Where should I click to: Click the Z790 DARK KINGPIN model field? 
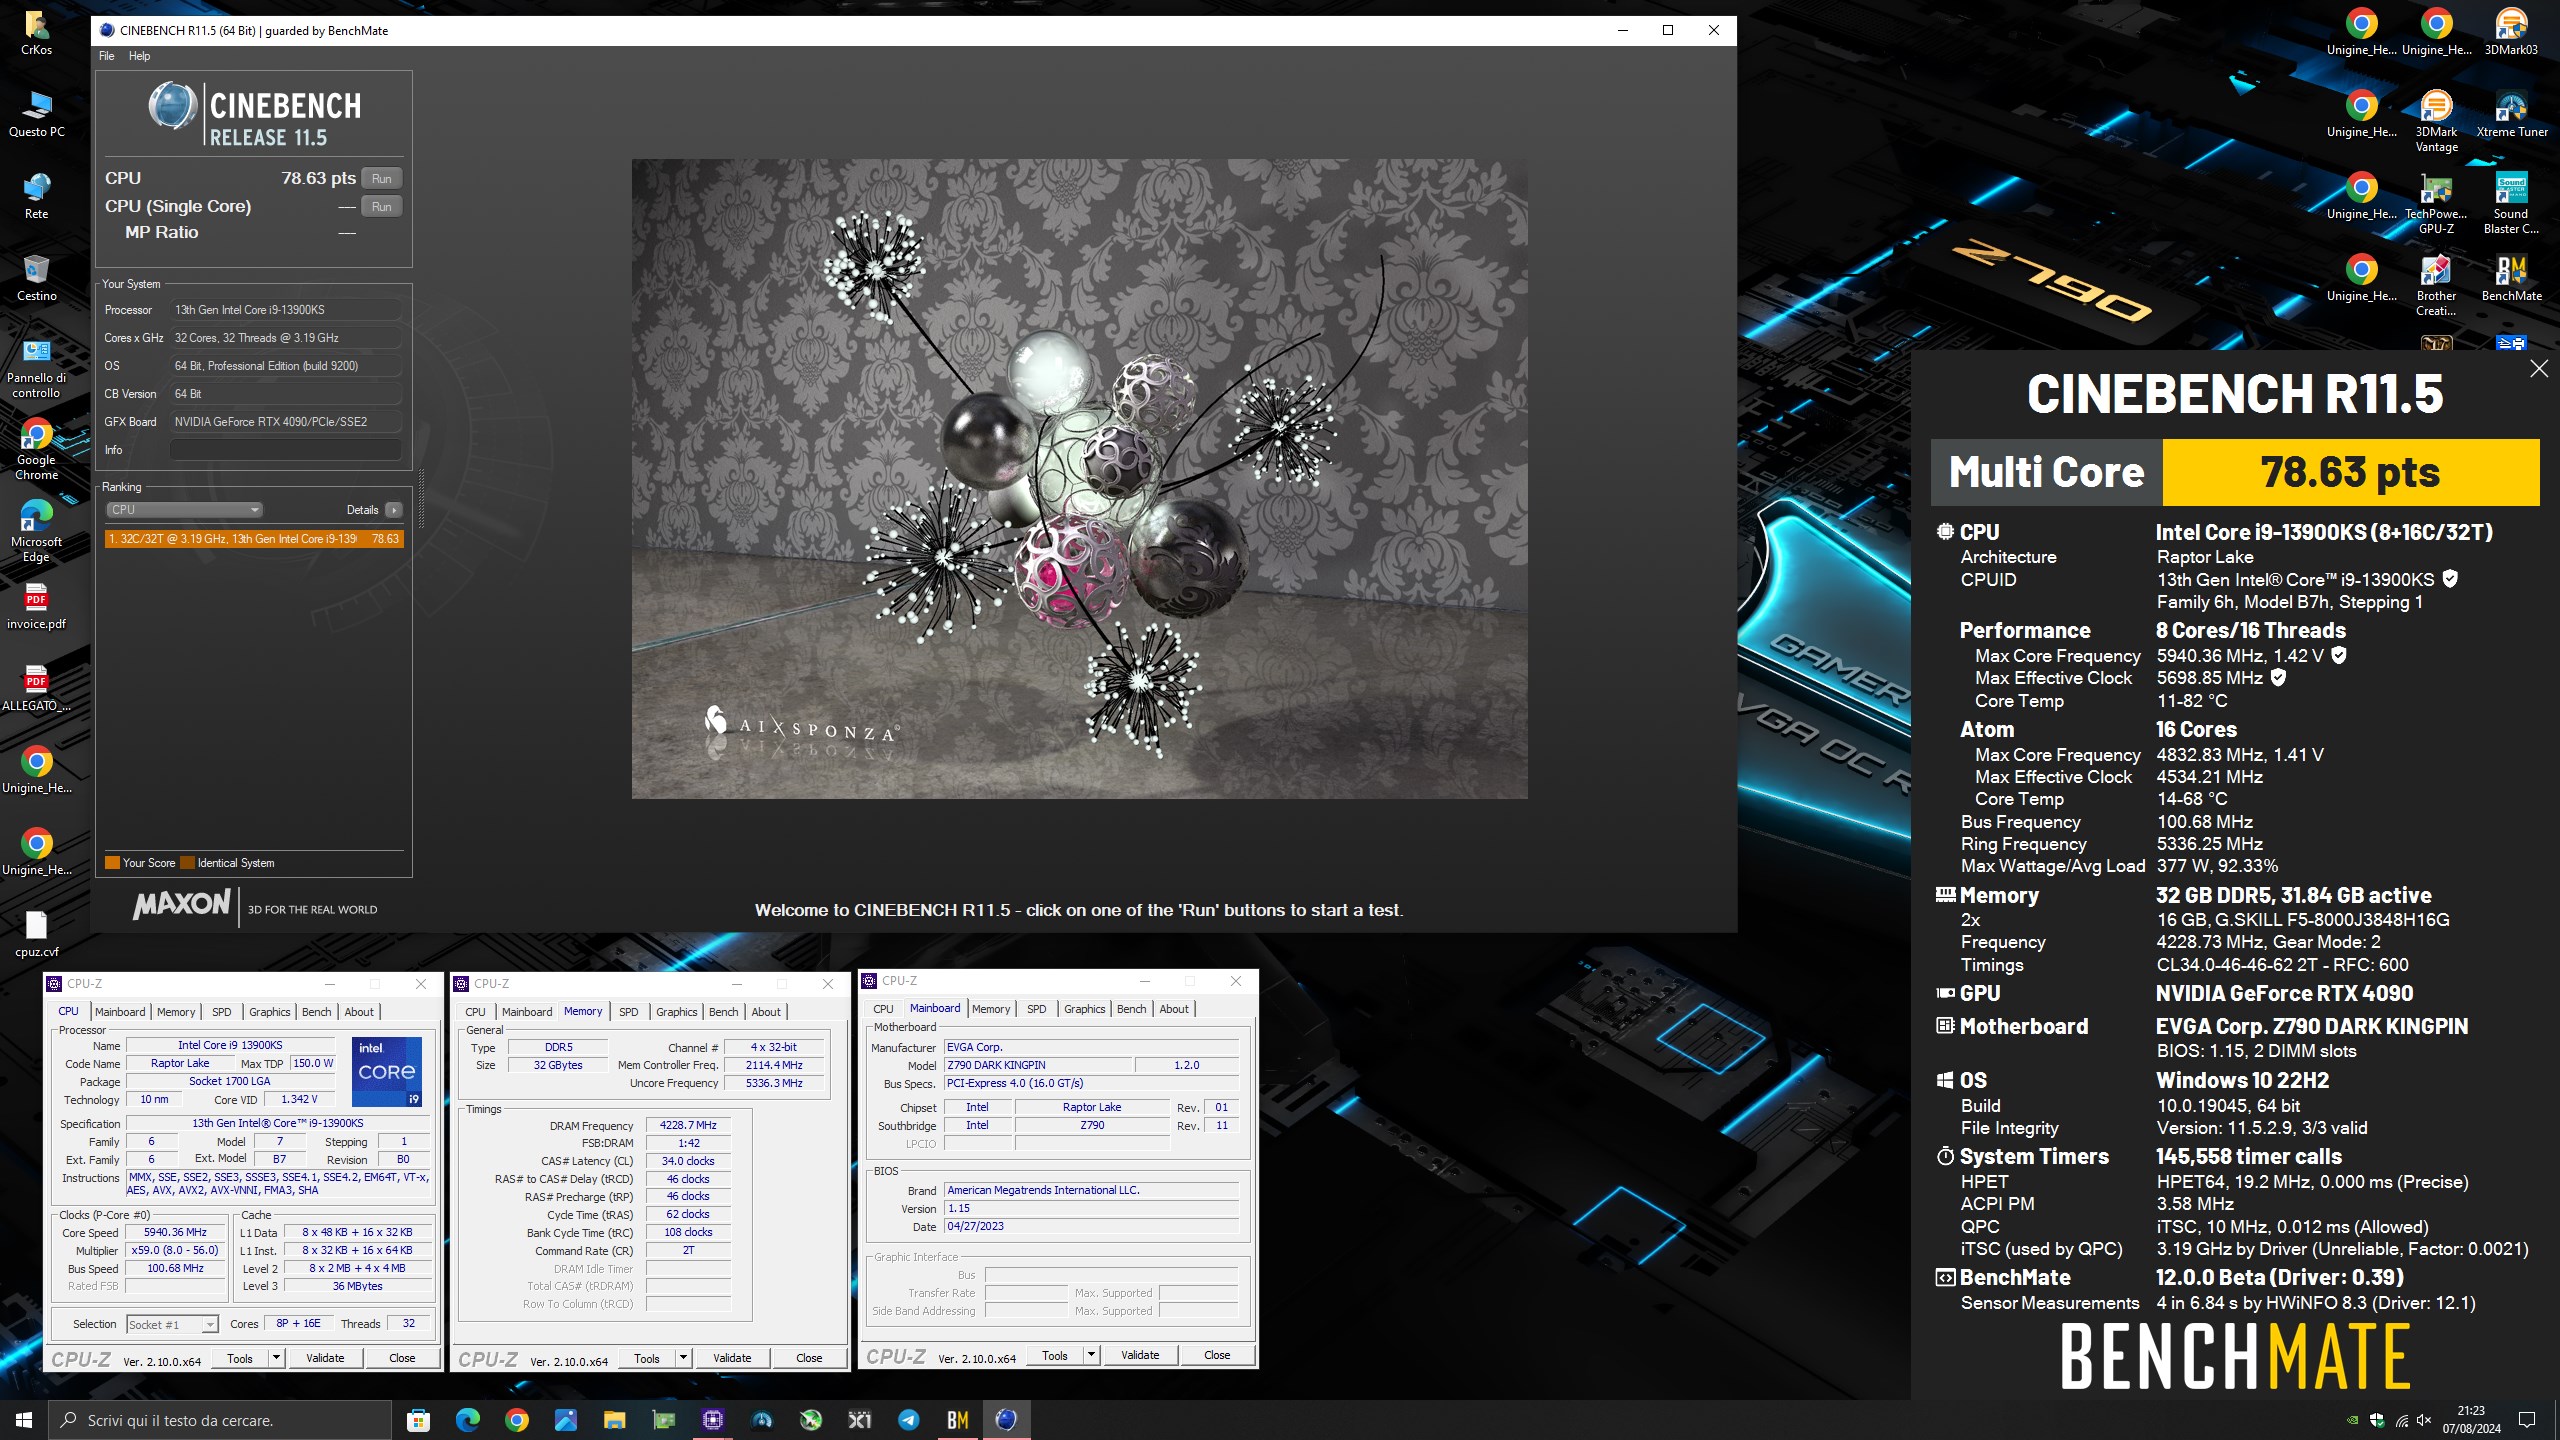tap(1038, 1066)
